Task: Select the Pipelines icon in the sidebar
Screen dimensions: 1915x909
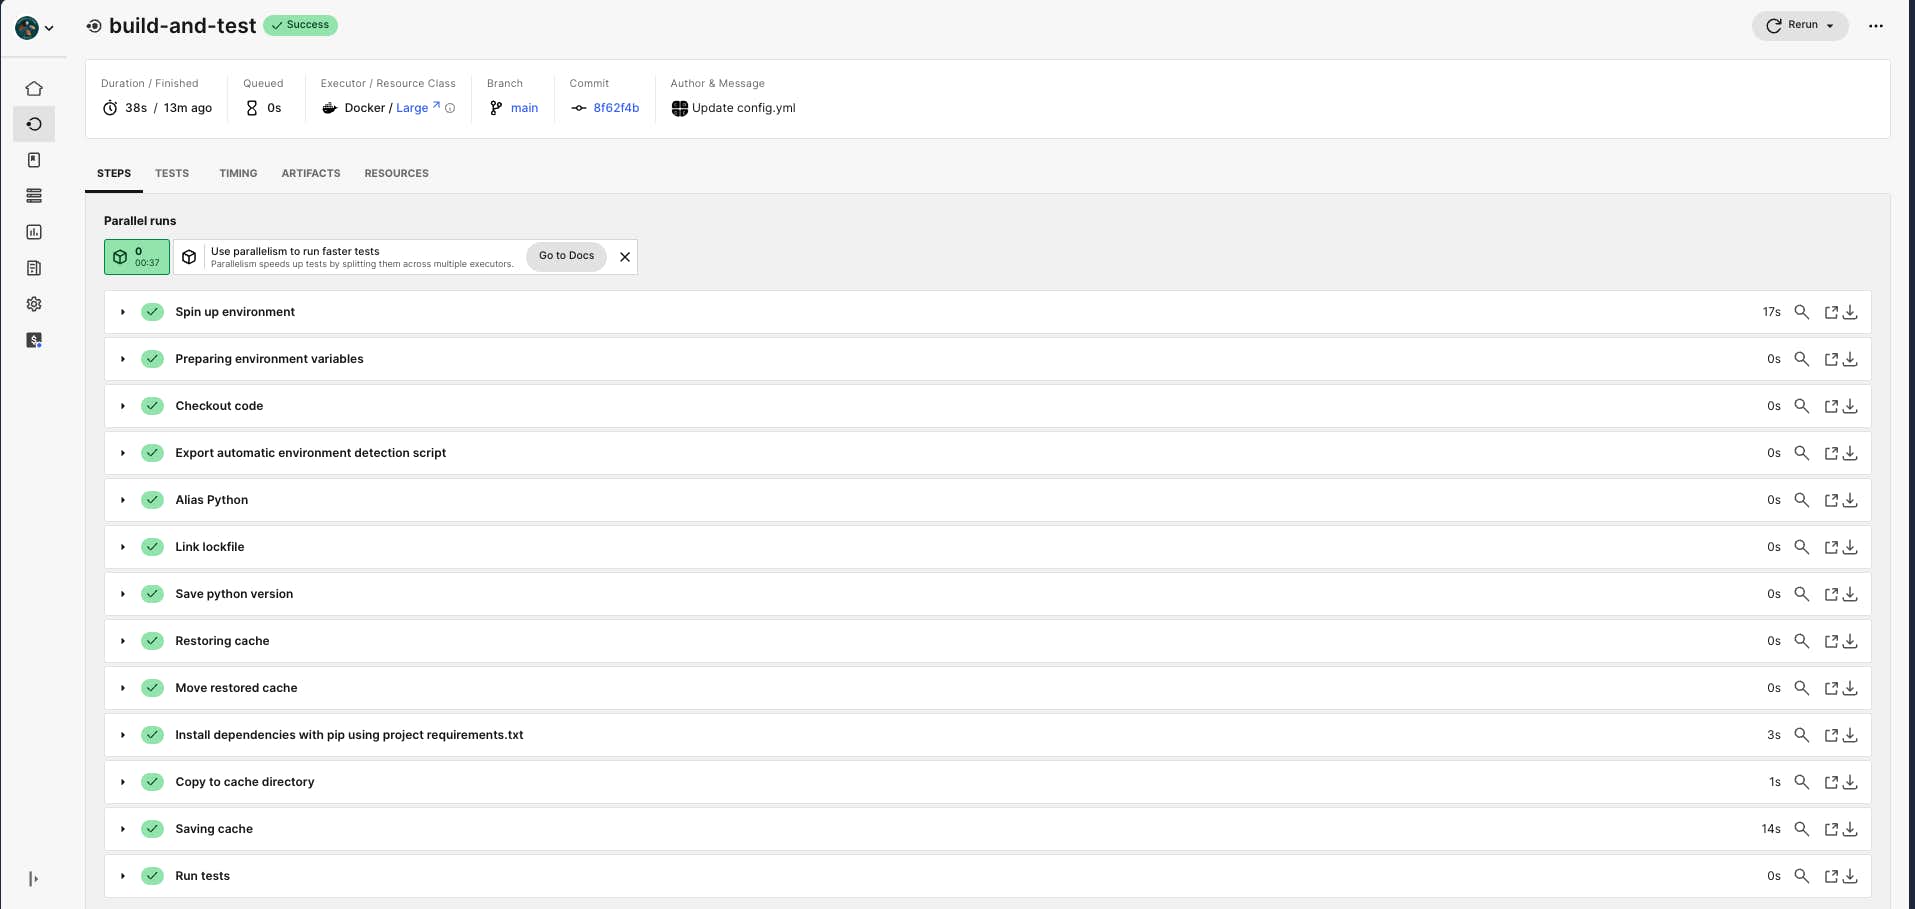Action: click(34, 124)
